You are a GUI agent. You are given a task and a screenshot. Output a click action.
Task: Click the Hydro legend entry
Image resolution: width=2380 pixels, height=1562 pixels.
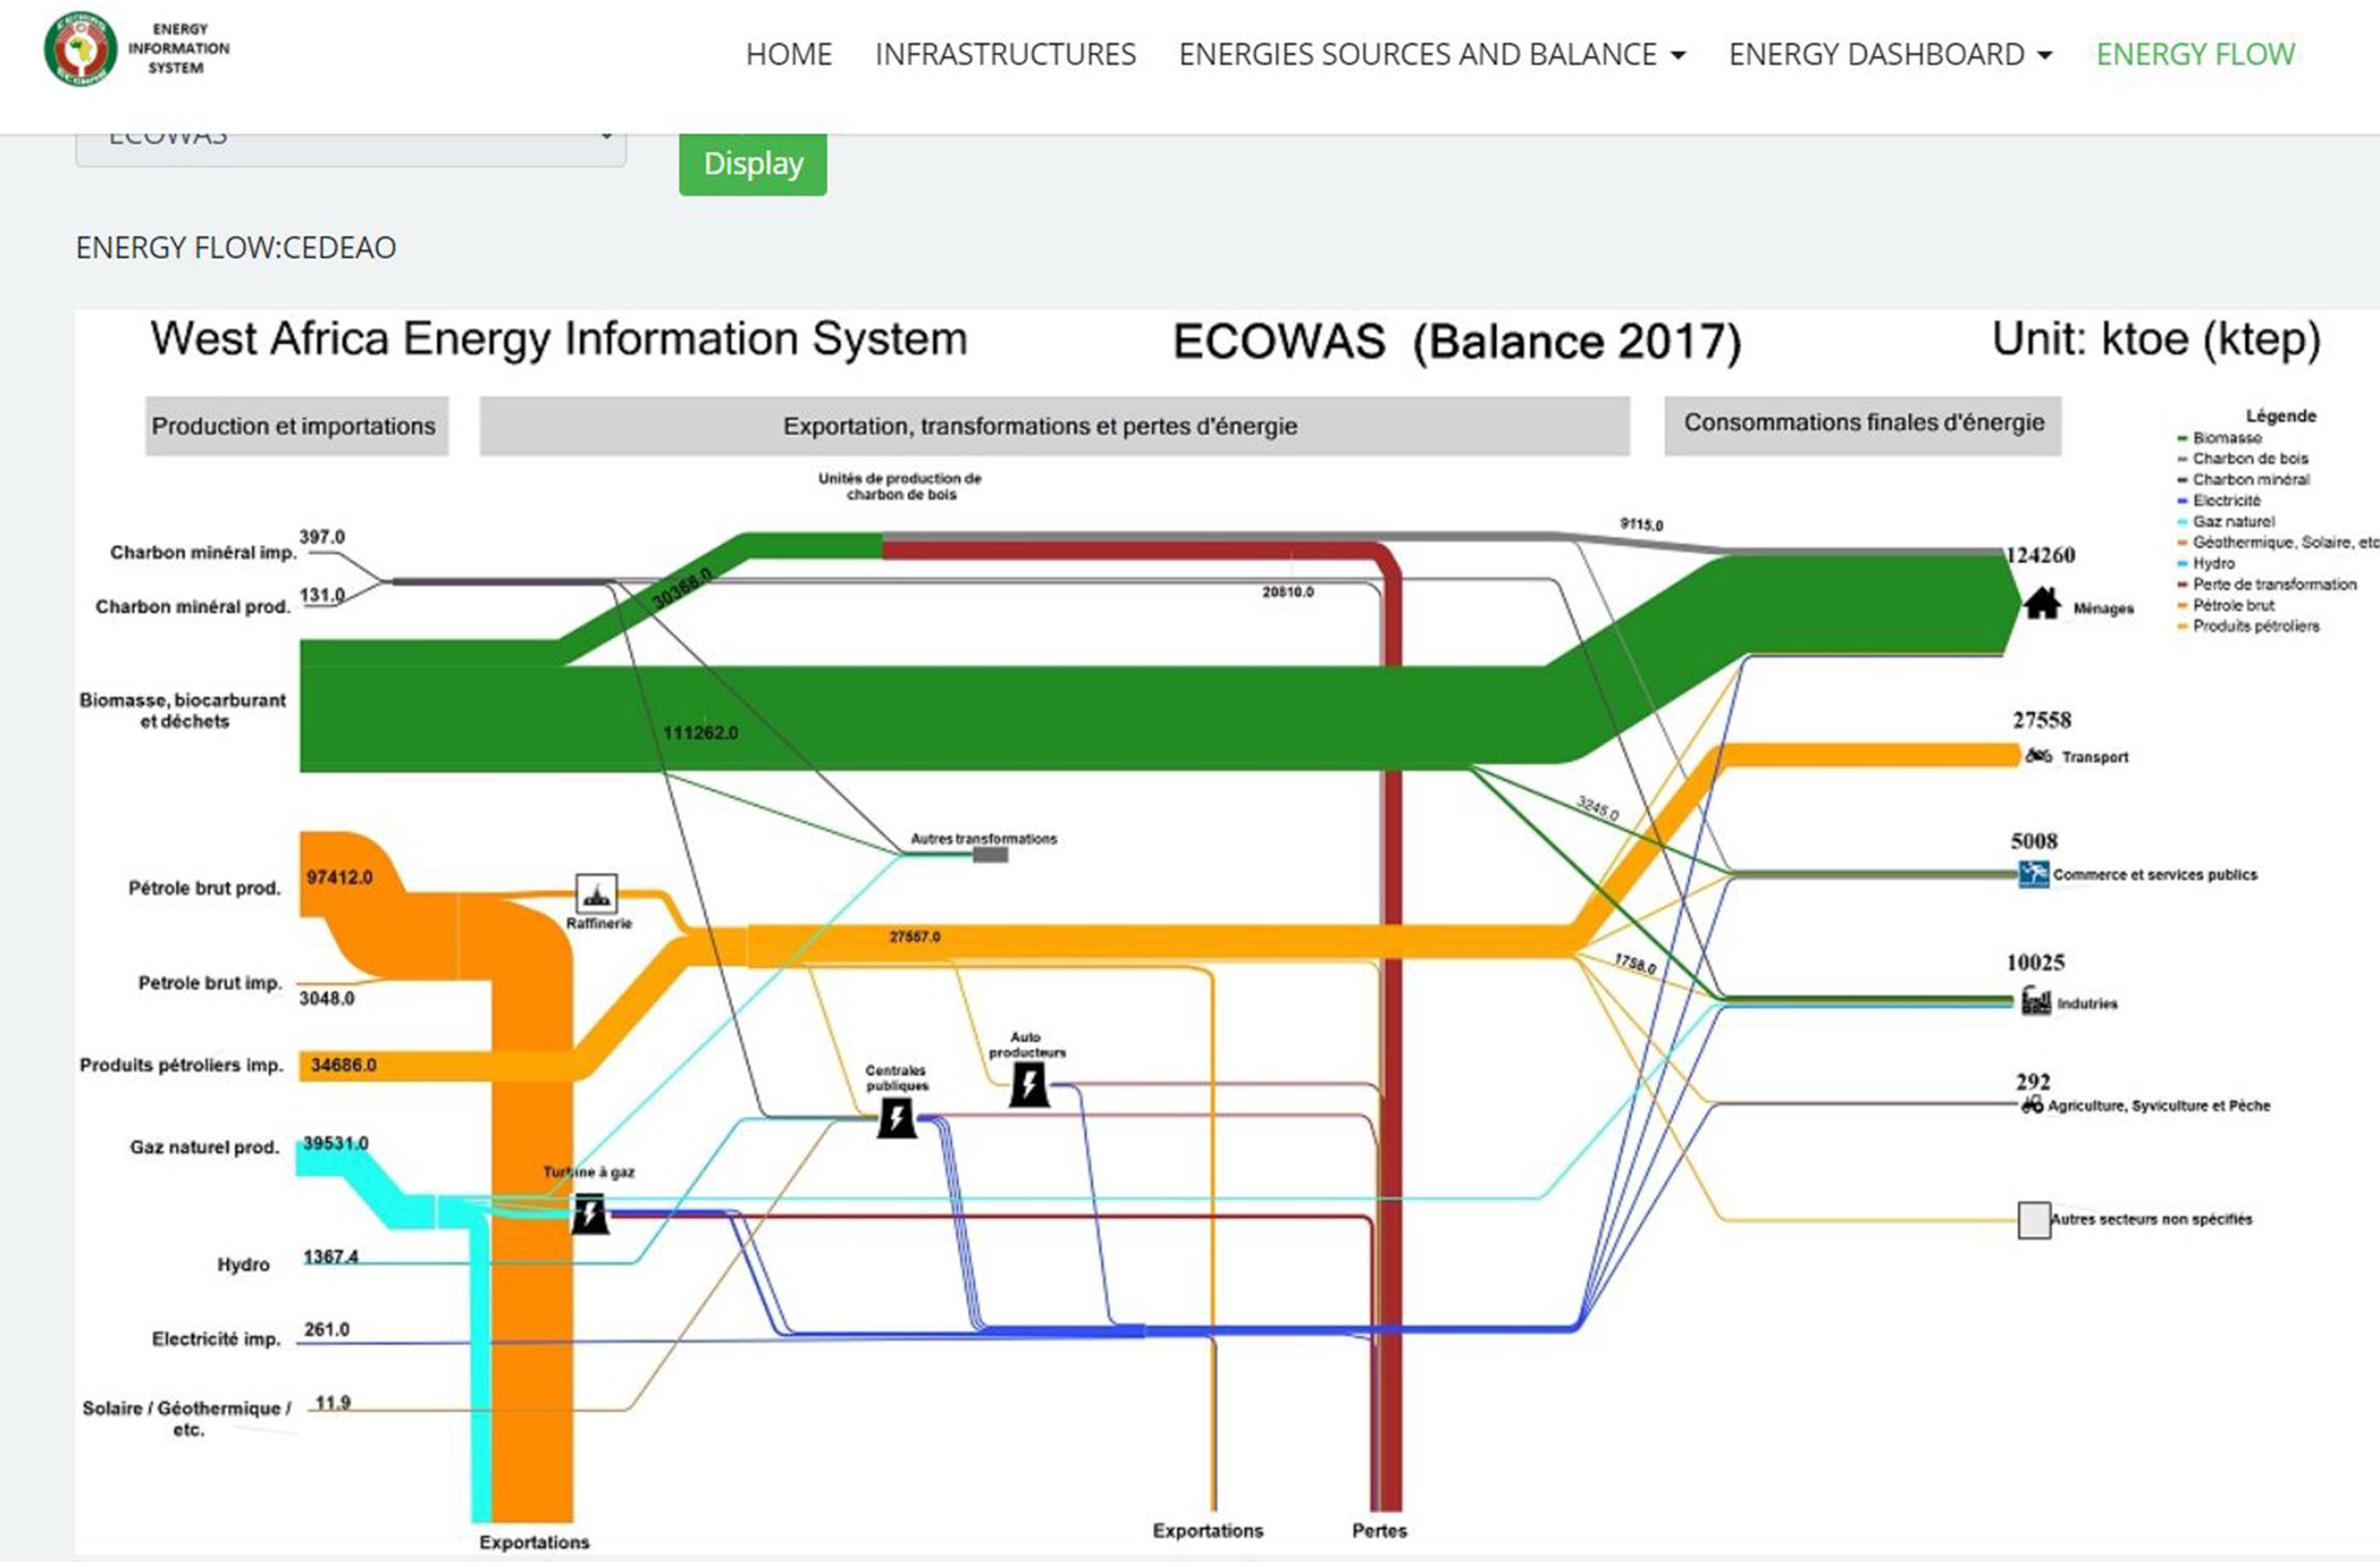[2205, 563]
